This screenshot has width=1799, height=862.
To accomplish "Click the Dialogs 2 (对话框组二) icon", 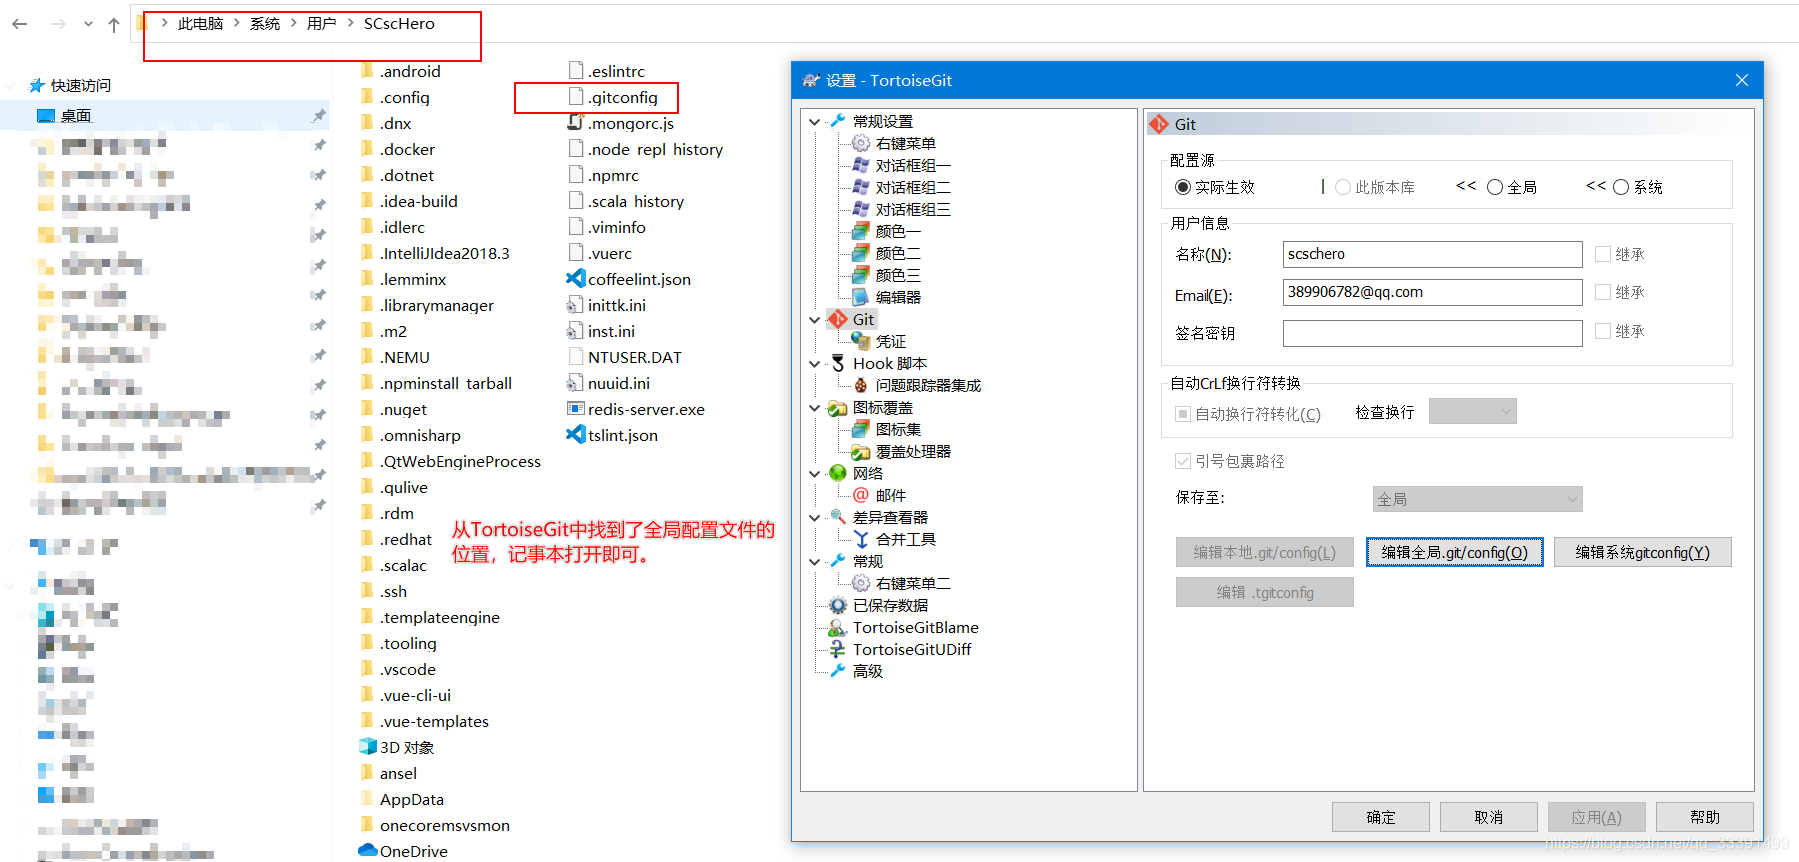I will point(860,187).
